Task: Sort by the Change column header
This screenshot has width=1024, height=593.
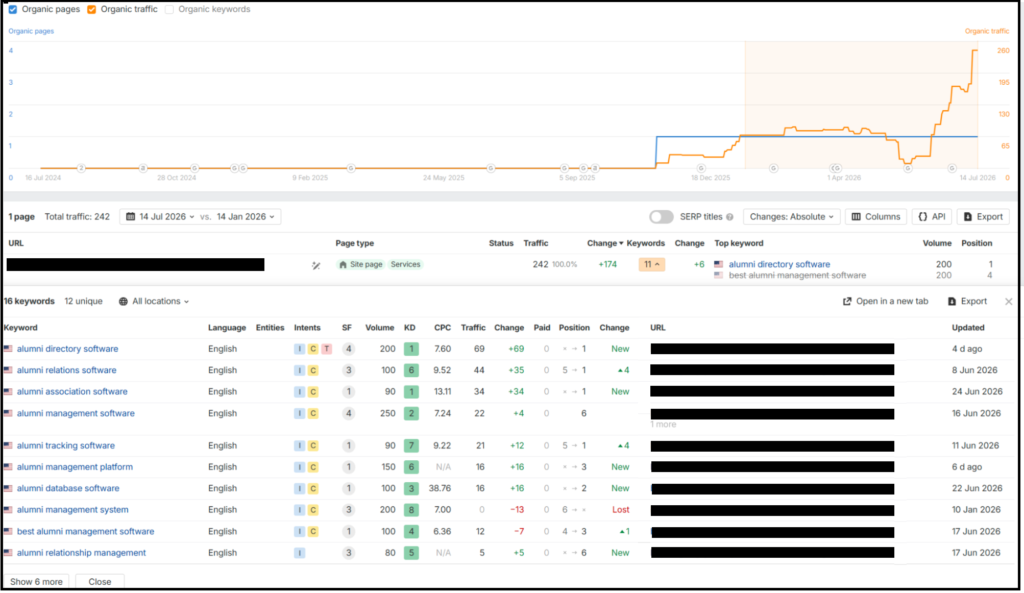Action: pos(605,243)
